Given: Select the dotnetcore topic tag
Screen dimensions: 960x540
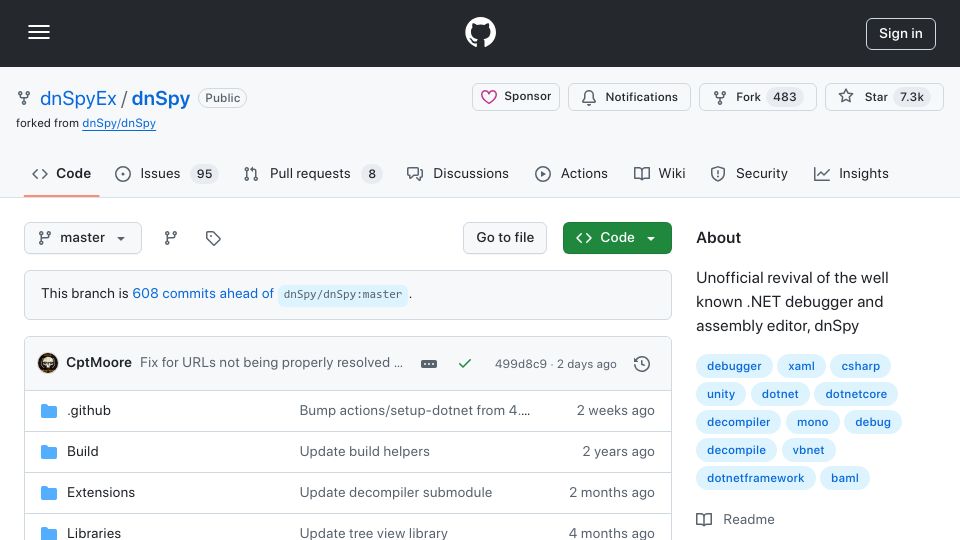Looking at the screenshot, I should (856, 394).
